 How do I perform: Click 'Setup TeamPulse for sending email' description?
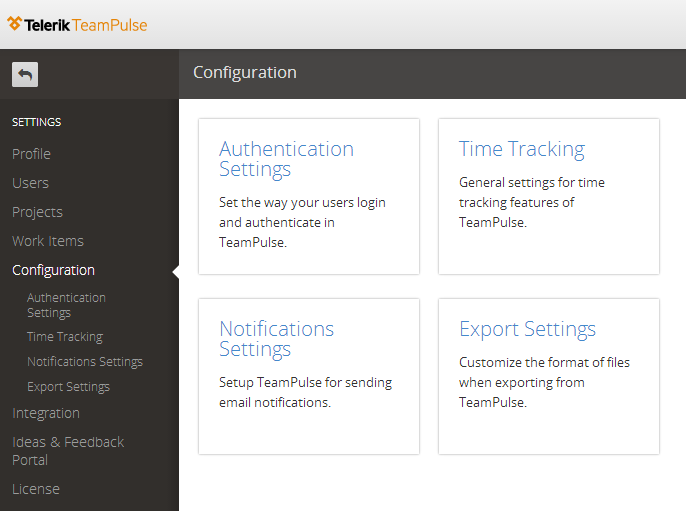coord(305,392)
